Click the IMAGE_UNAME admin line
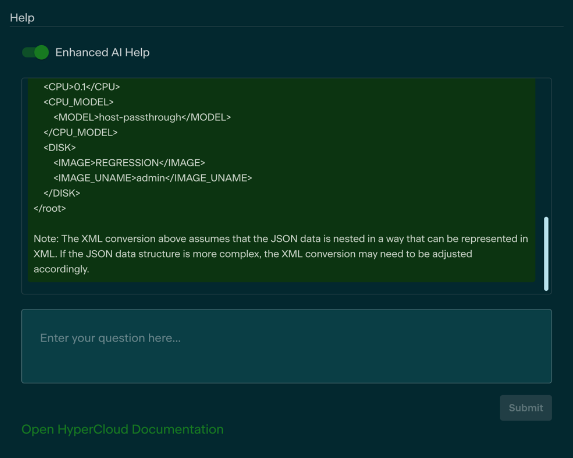573x458 pixels. 153,178
